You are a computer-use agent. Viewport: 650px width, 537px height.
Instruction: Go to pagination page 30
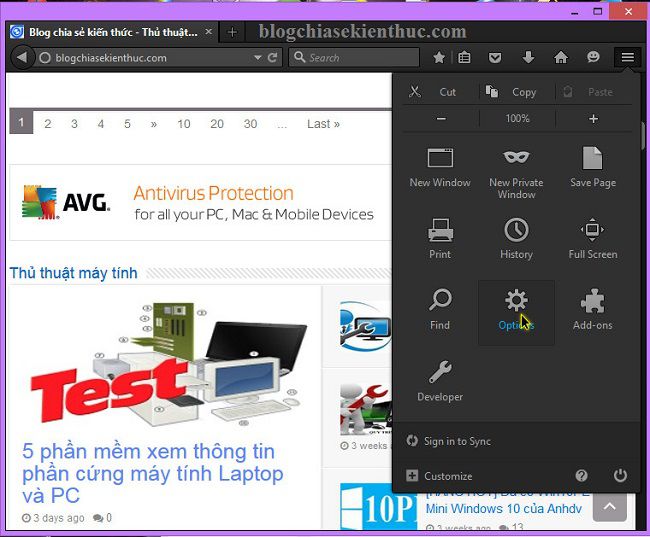point(250,124)
